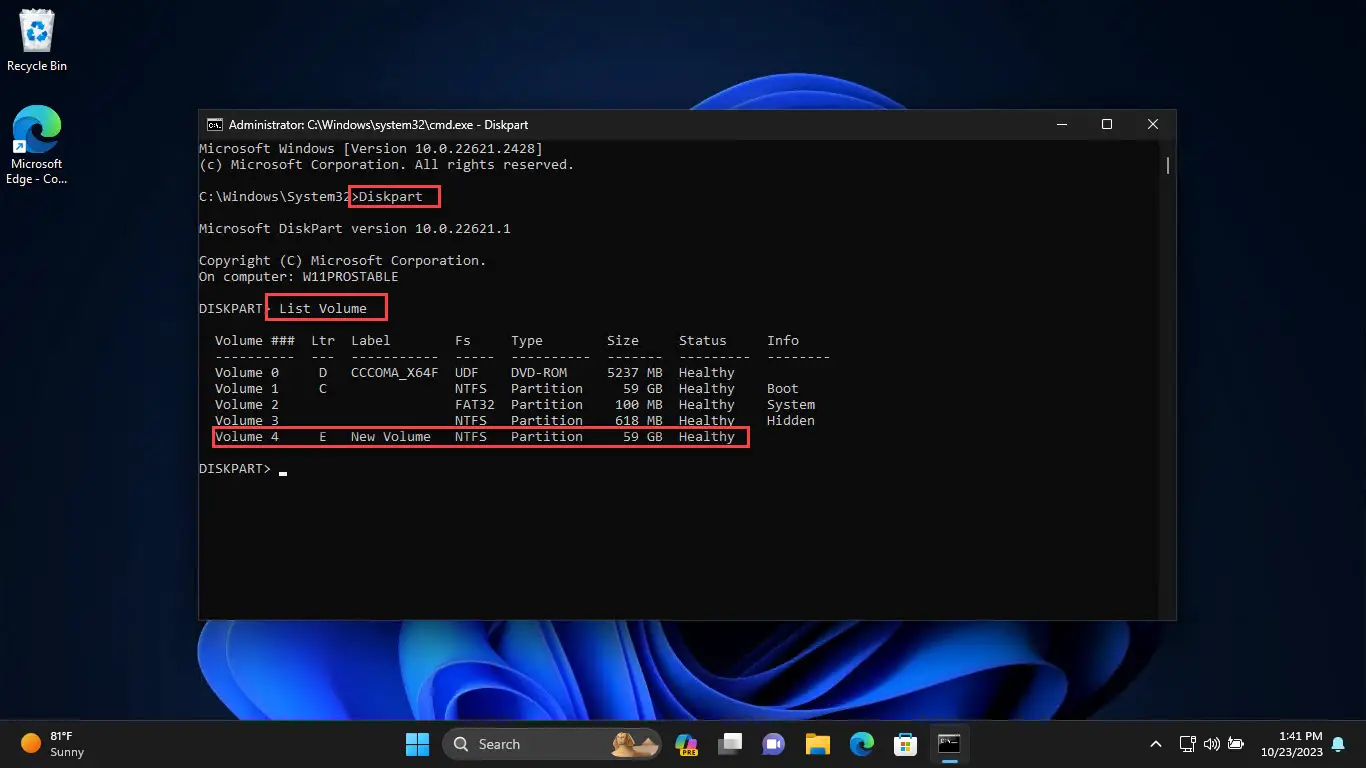Image resolution: width=1366 pixels, height=768 pixels.
Task: Click the 'Fs' column header text
Action: tap(463, 341)
